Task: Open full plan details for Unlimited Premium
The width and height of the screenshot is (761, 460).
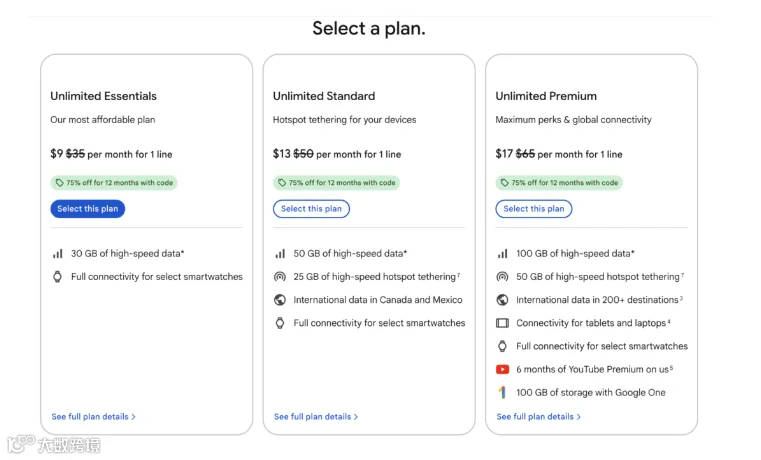Action: (538, 417)
